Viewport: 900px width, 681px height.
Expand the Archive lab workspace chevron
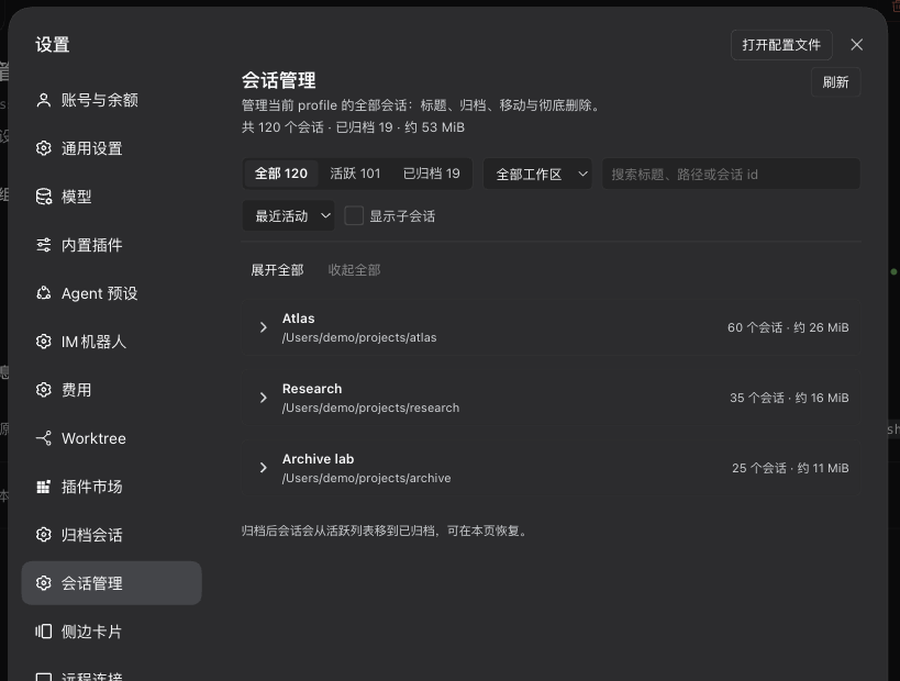[x=263, y=468]
